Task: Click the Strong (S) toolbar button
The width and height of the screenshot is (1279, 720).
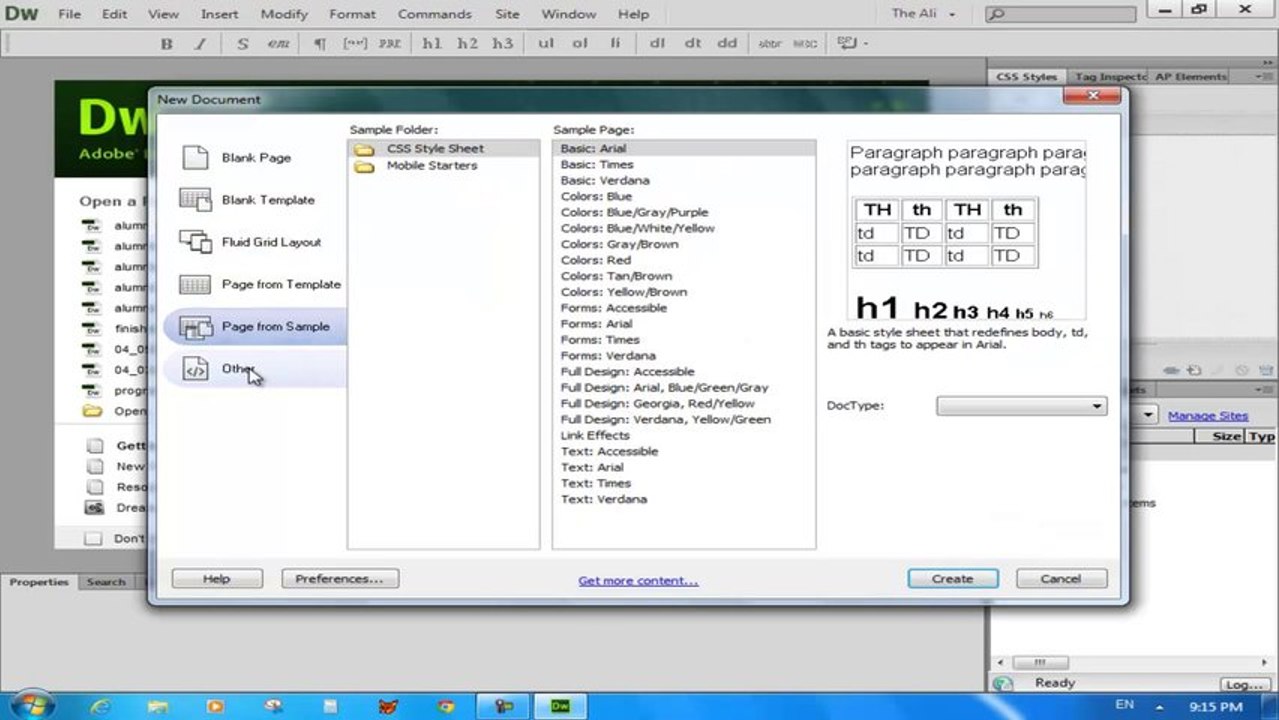Action: pos(243,43)
